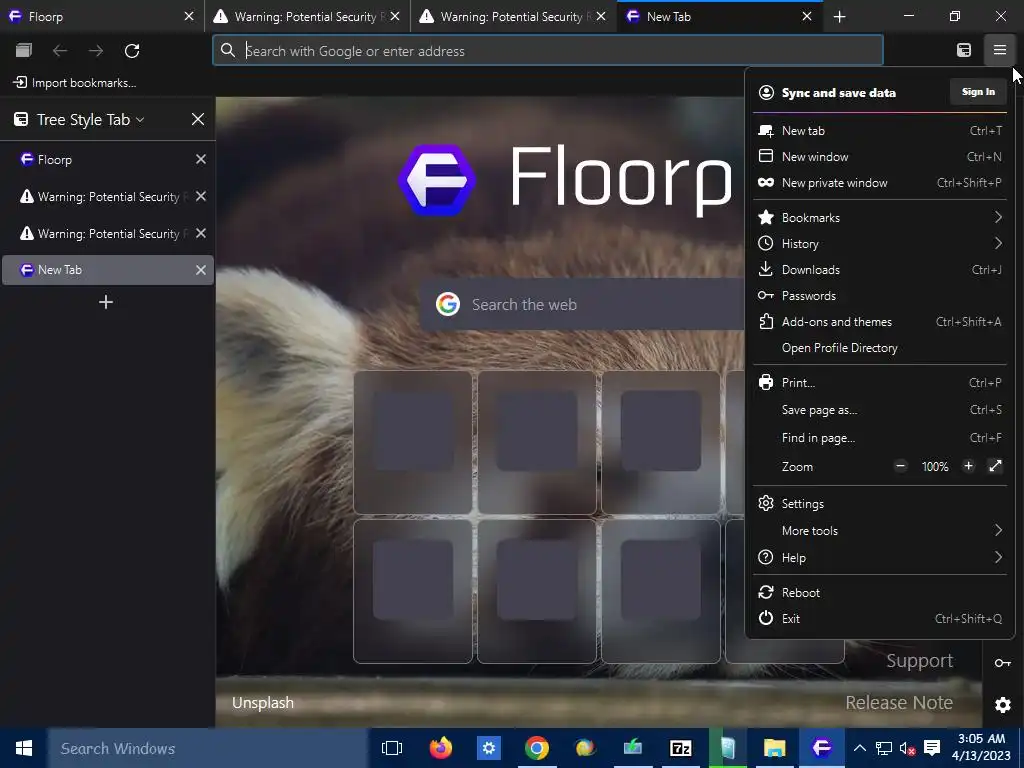Open a New private window
The image size is (1024, 768).
(x=880, y=183)
